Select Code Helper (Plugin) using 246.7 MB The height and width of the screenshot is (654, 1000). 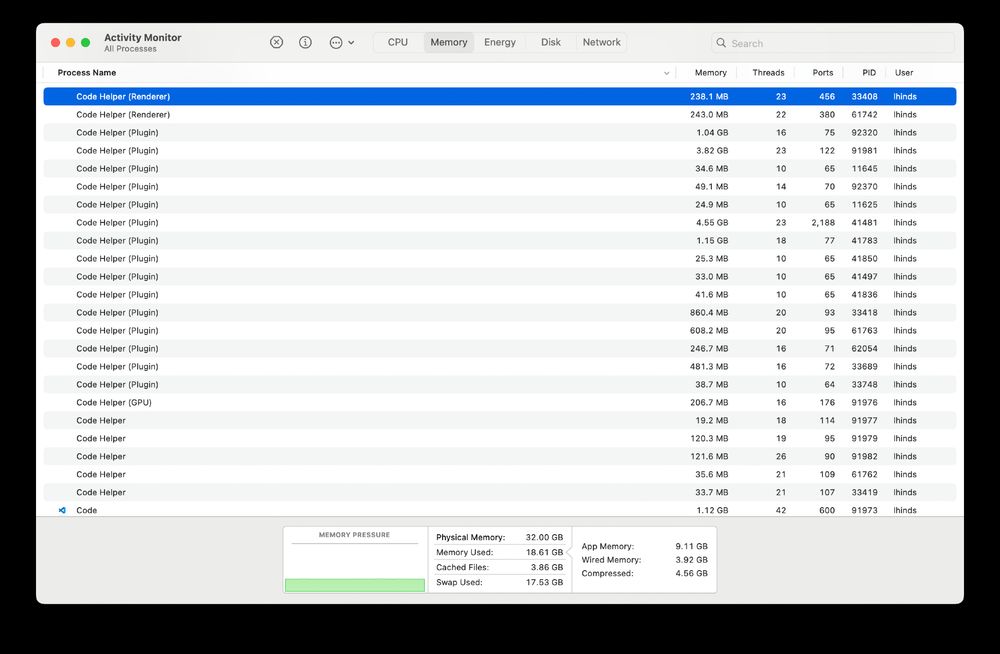click(499, 348)
